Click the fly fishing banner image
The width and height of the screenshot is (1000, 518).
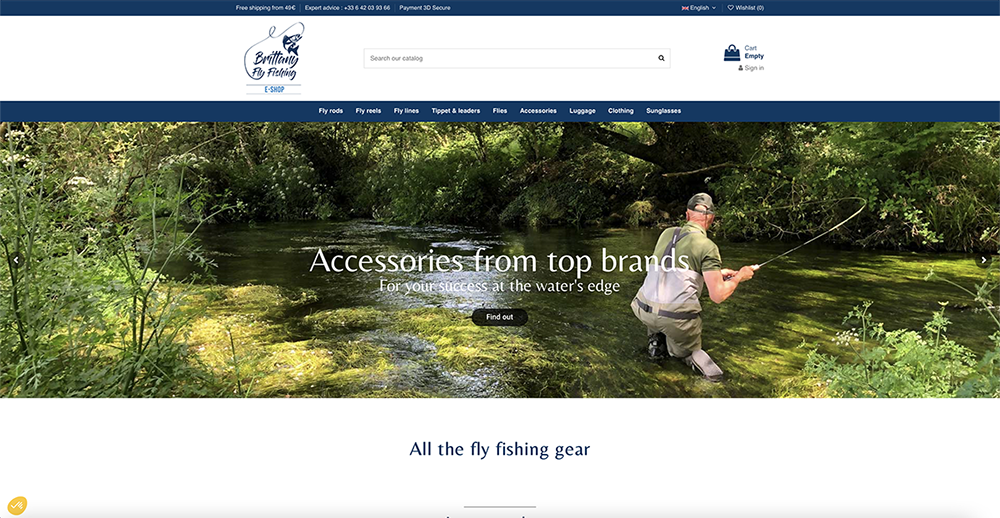click(x=500, y=260)
